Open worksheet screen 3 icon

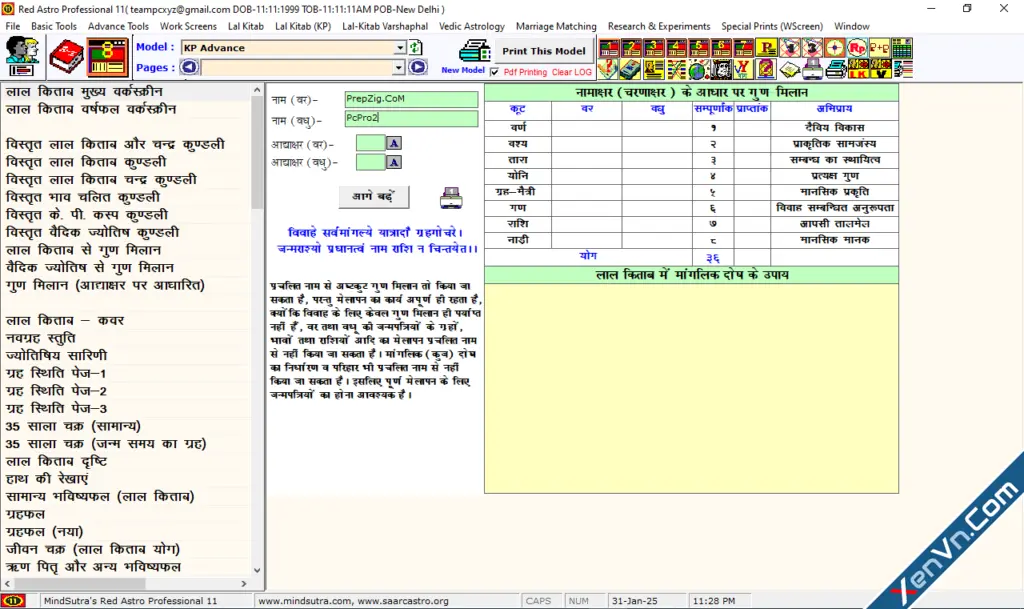click(653, 48)
